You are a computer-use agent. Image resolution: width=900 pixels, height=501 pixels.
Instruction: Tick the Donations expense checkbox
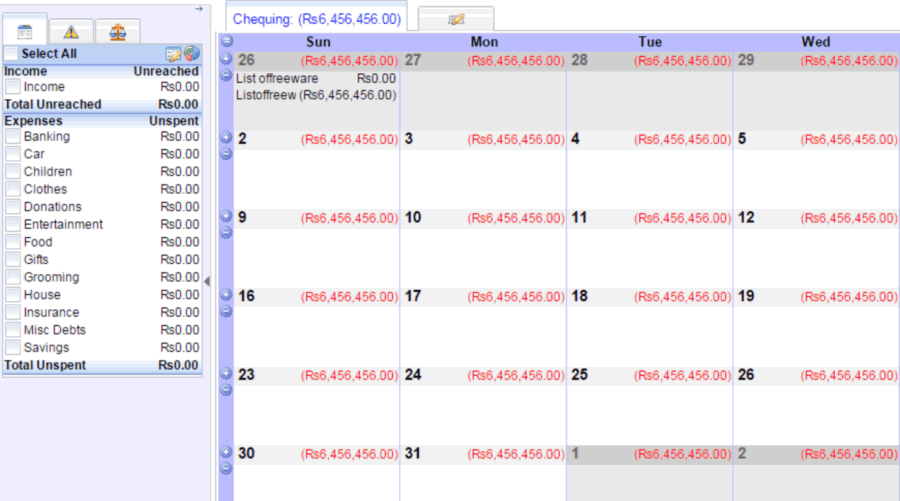pos(13,207)
